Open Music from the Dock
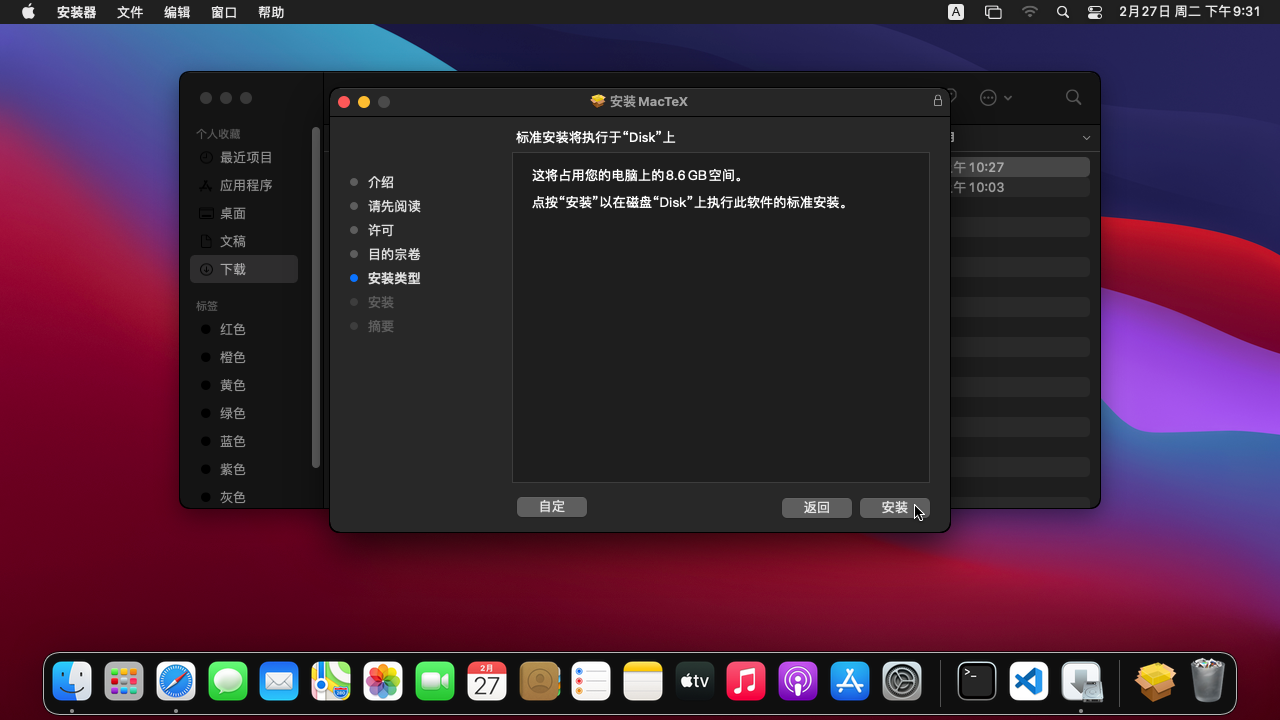The width and height of the screenshot is (1280, 720). 746,681
